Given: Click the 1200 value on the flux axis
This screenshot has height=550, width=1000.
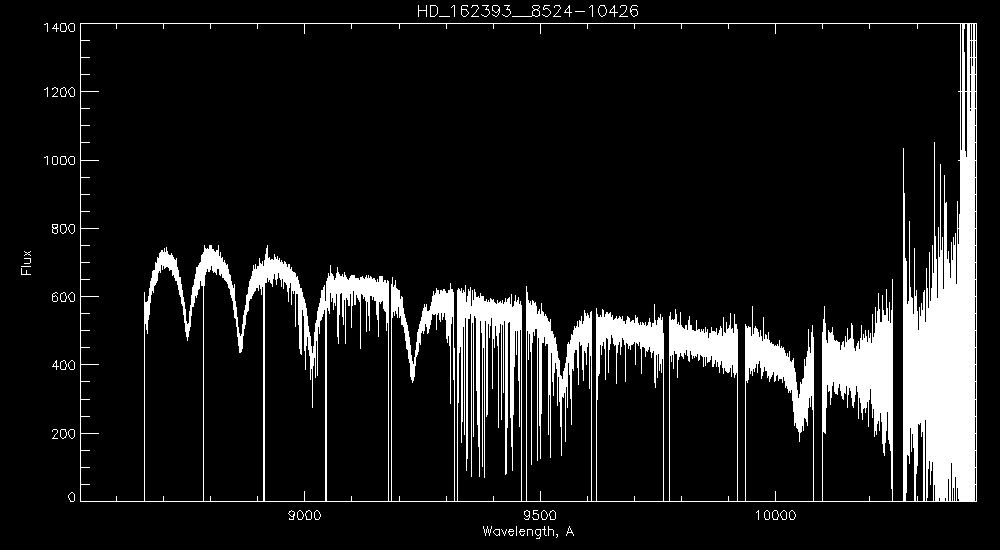Looking at the screenshot, I should (59, 92).
